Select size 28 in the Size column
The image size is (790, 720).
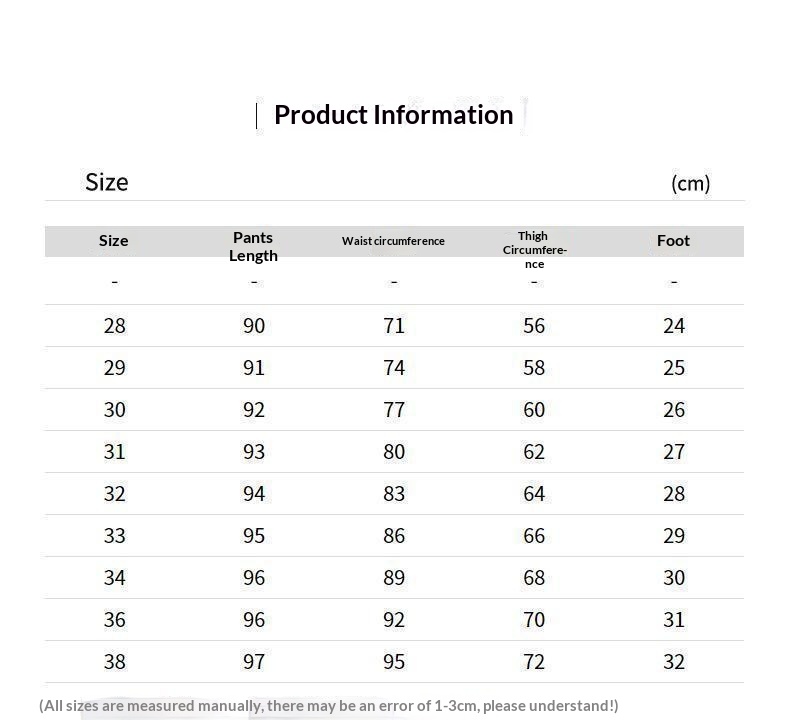114,326
